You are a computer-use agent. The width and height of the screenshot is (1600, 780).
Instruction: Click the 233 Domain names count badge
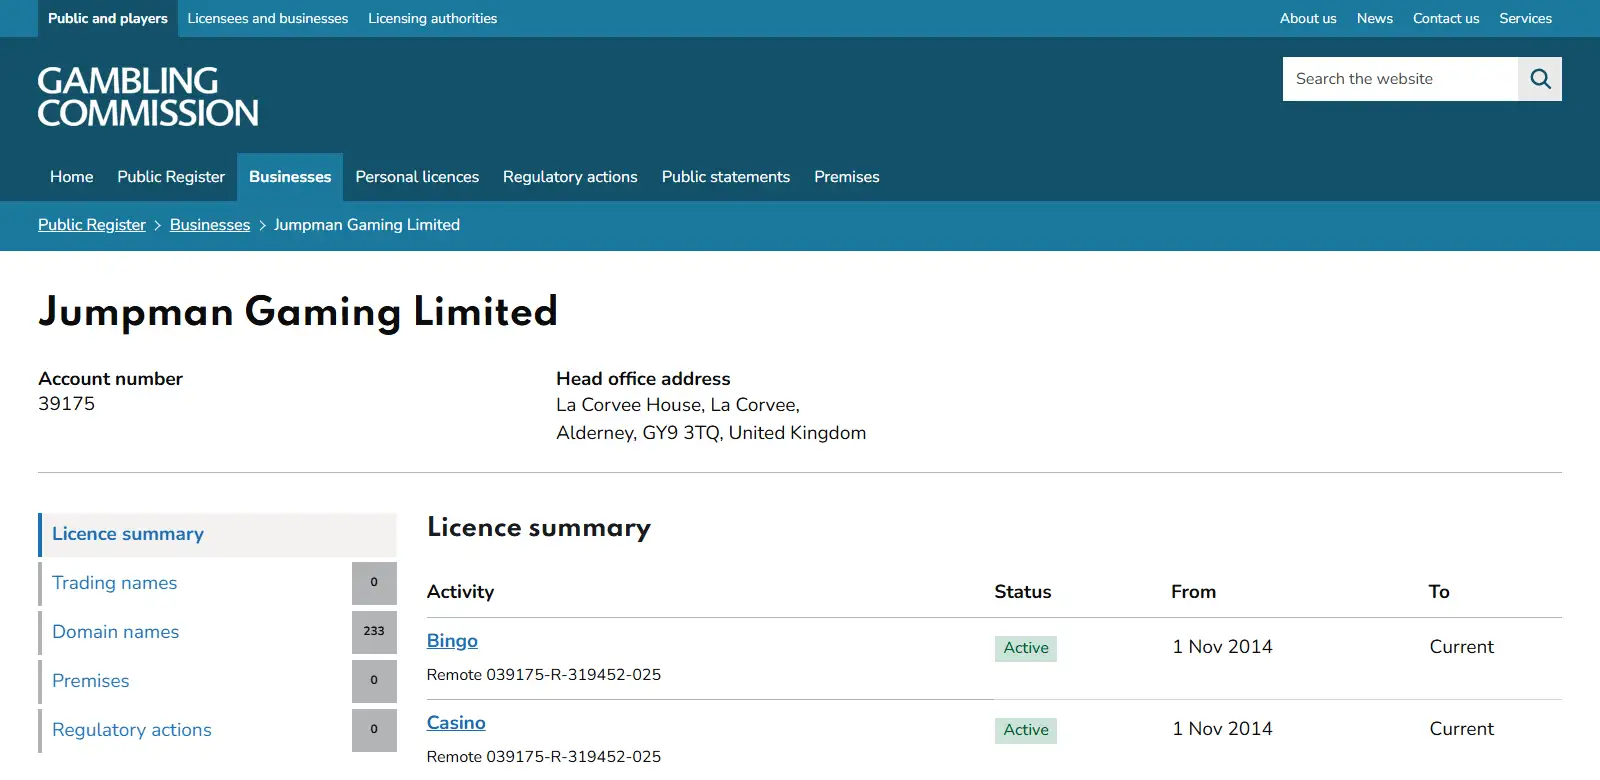(x=374, y=632)
